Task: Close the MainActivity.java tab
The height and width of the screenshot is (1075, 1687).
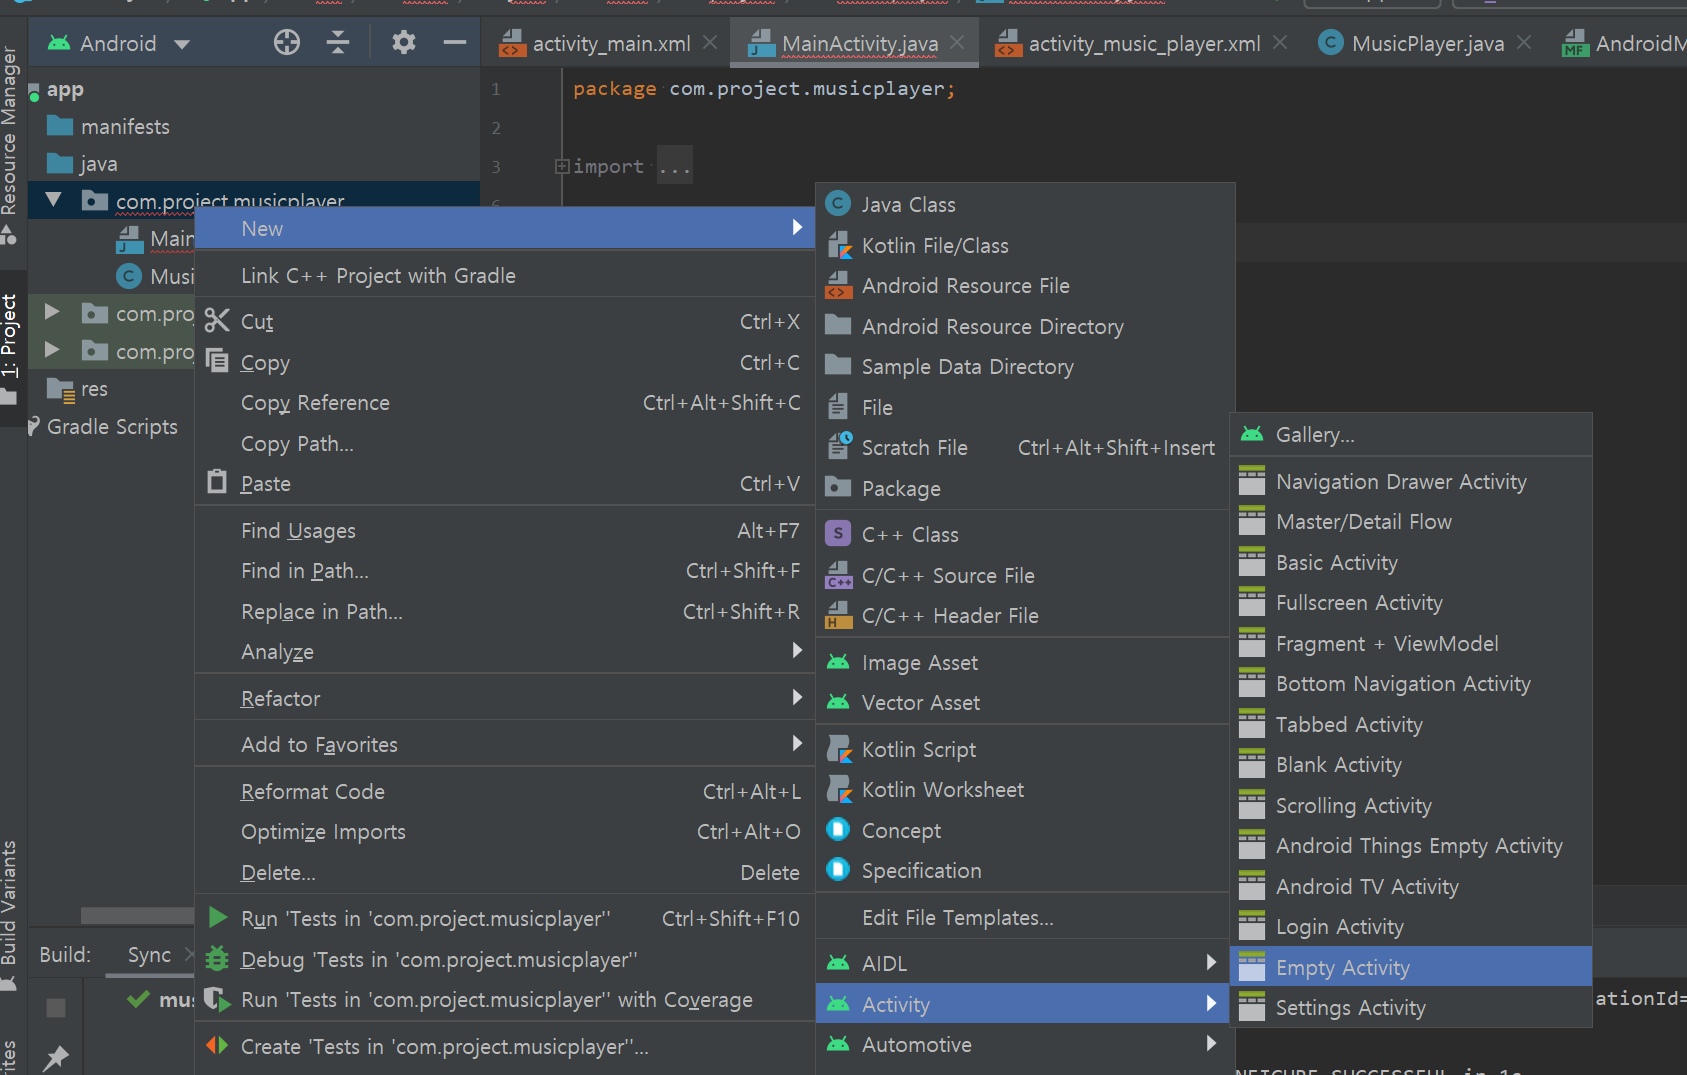Action: (x=957, y=42)
